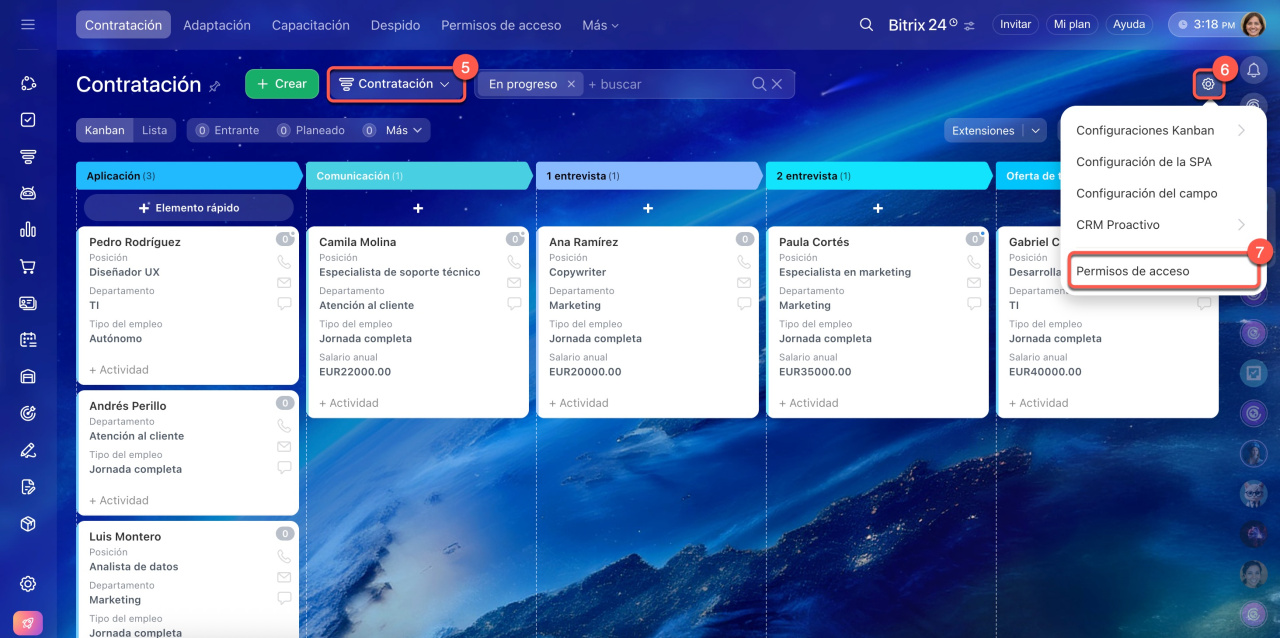Click the search input field

pyautogui.click(x=665, y=85)
